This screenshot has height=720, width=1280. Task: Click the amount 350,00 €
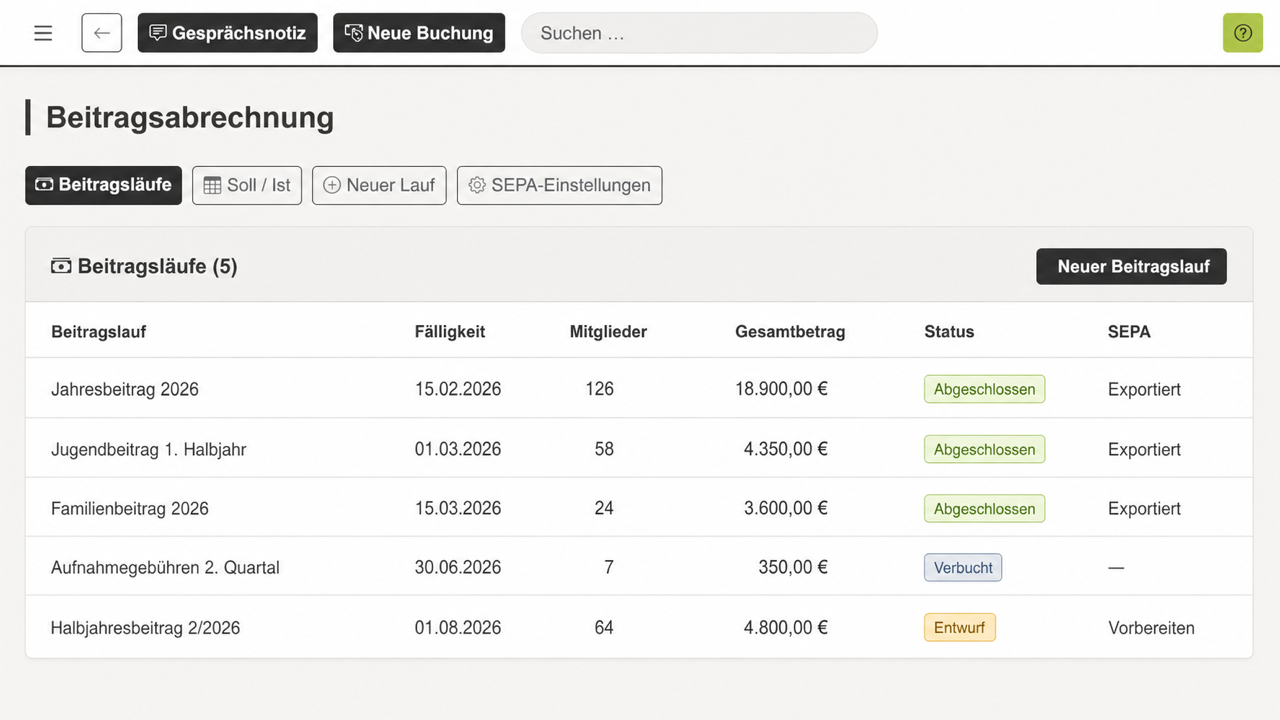(793, 567)
